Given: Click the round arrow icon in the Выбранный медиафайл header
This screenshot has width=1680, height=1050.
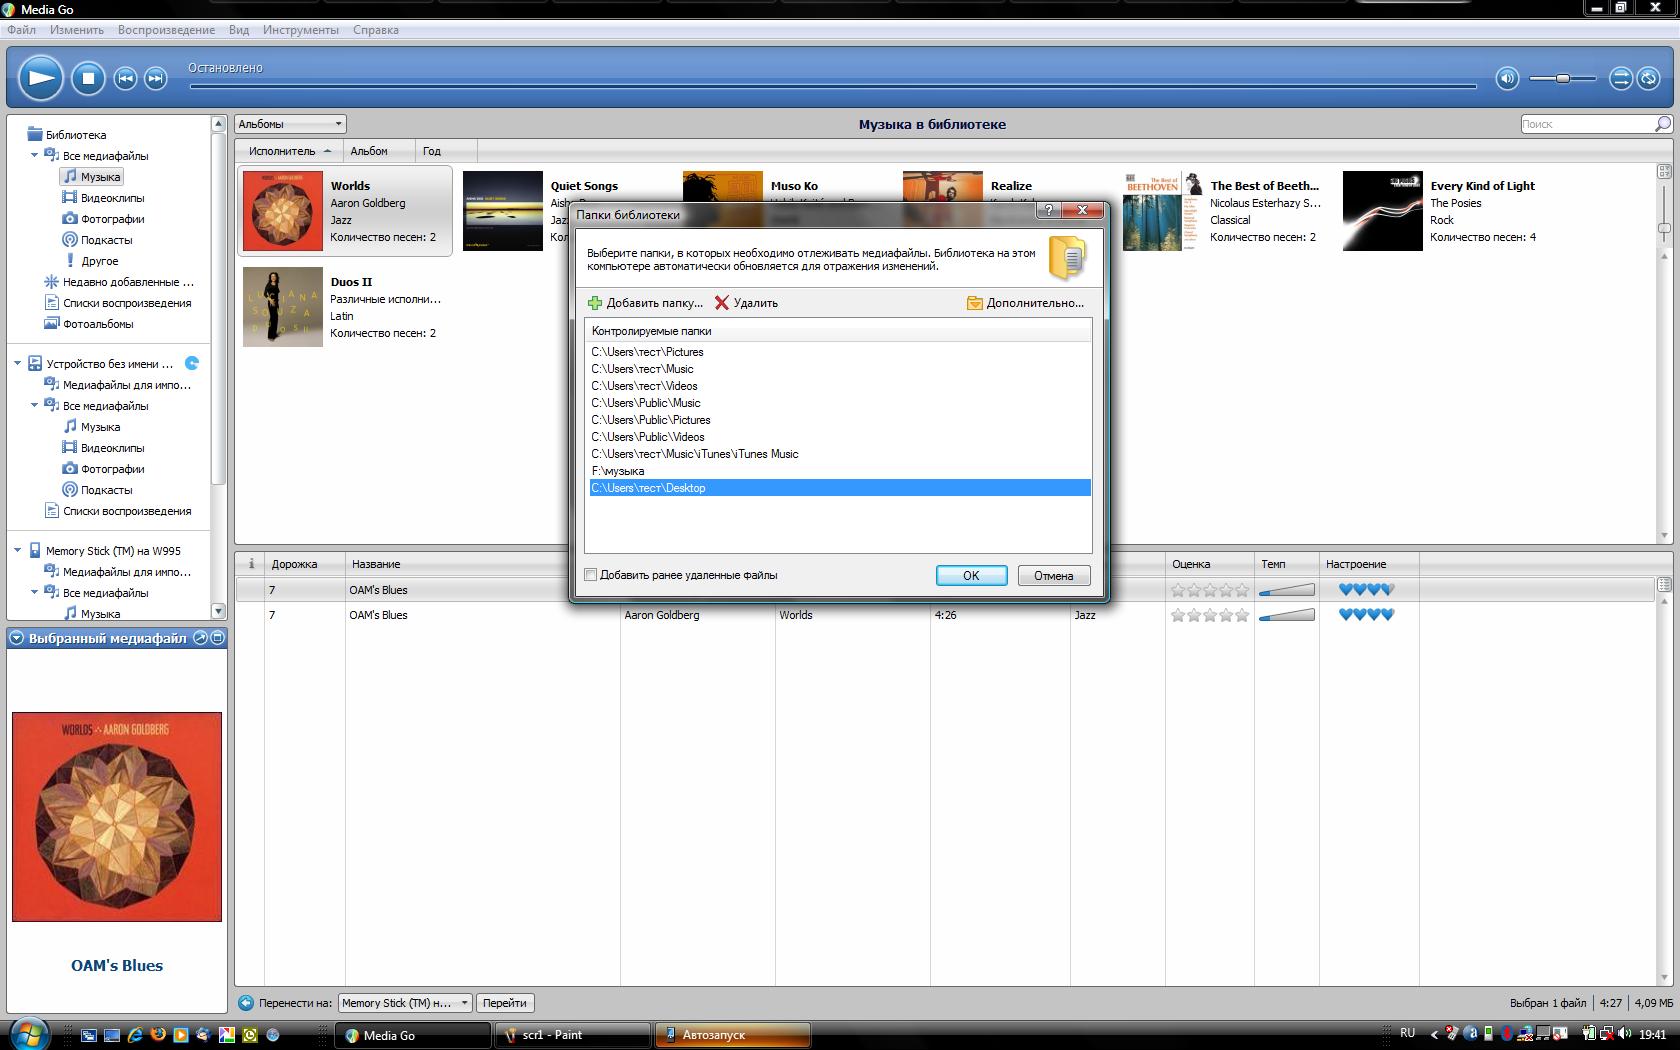Looking at the screenshot, I should (200, 638).
